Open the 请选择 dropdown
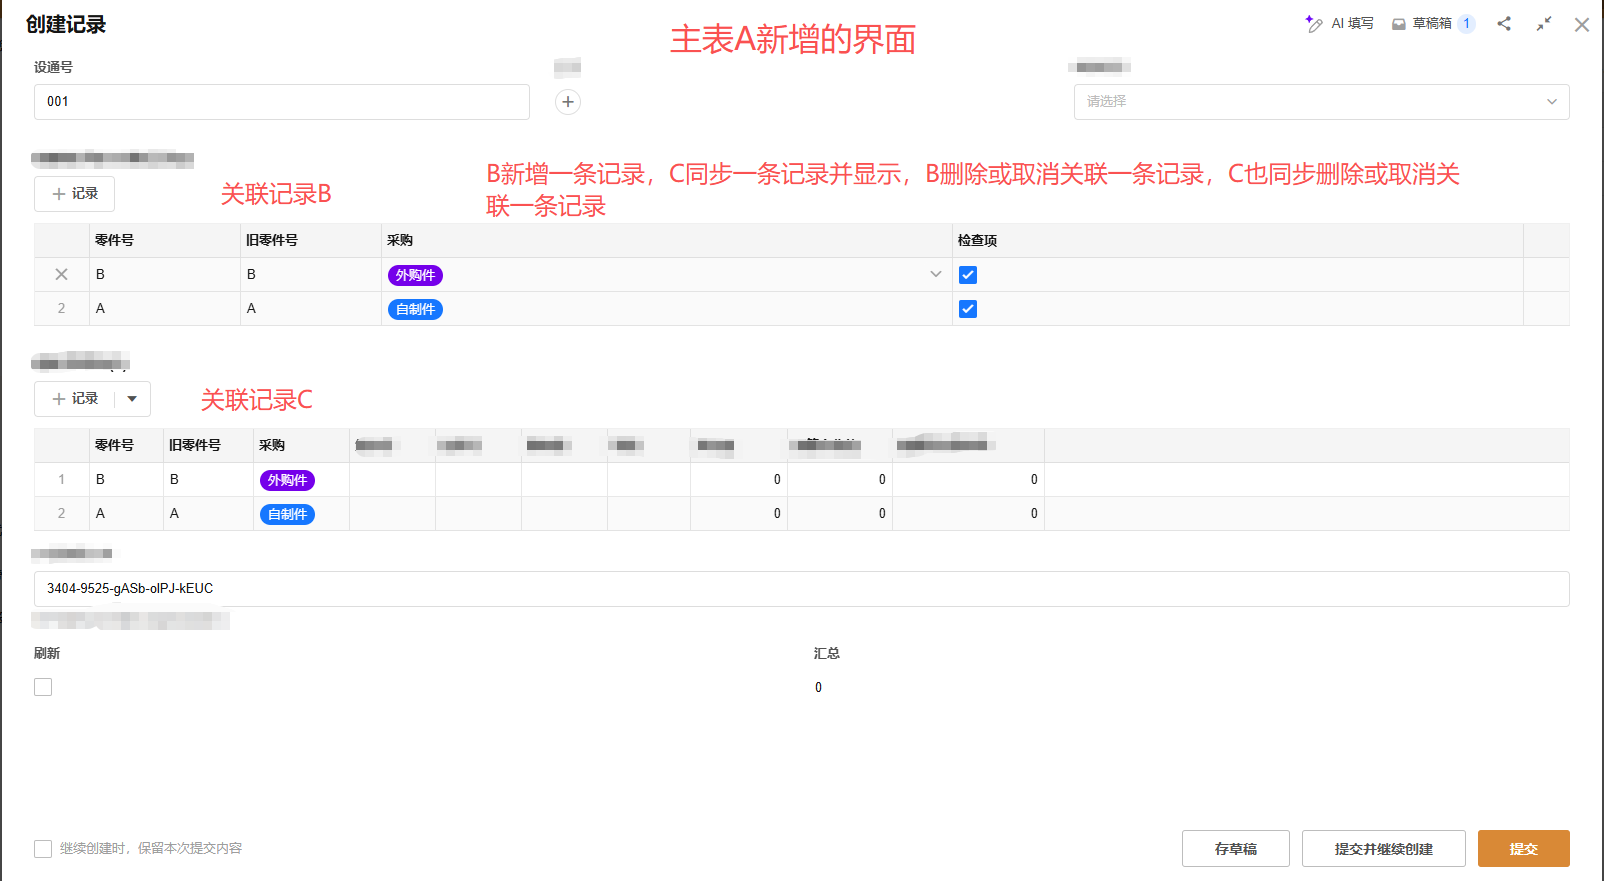The width and height of the screenshot is (1604, 881). [x=1321, y=102]
